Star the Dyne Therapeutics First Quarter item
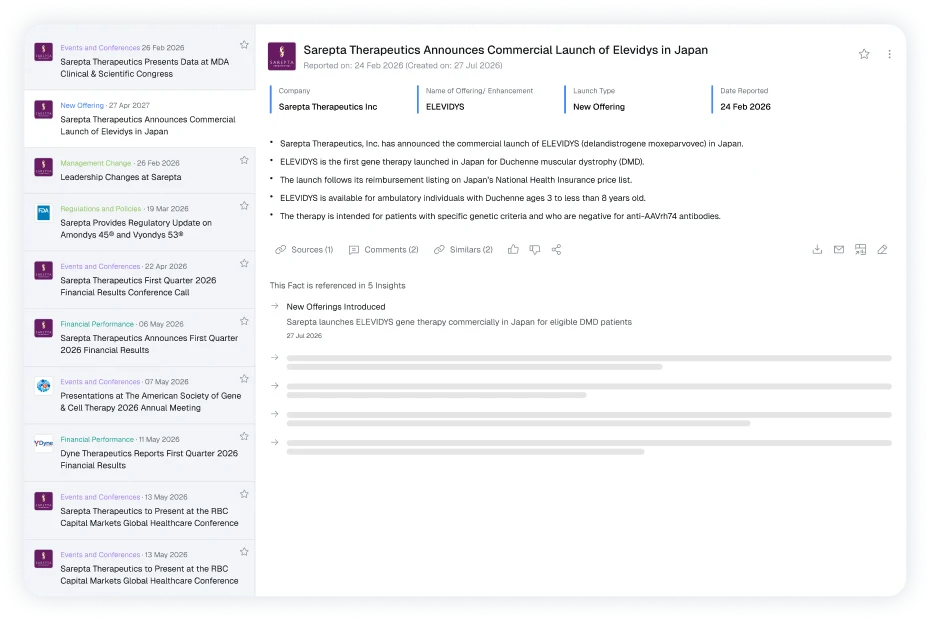Image resolution: width=931 pixels, height=621 pixels. click(244, 436)
